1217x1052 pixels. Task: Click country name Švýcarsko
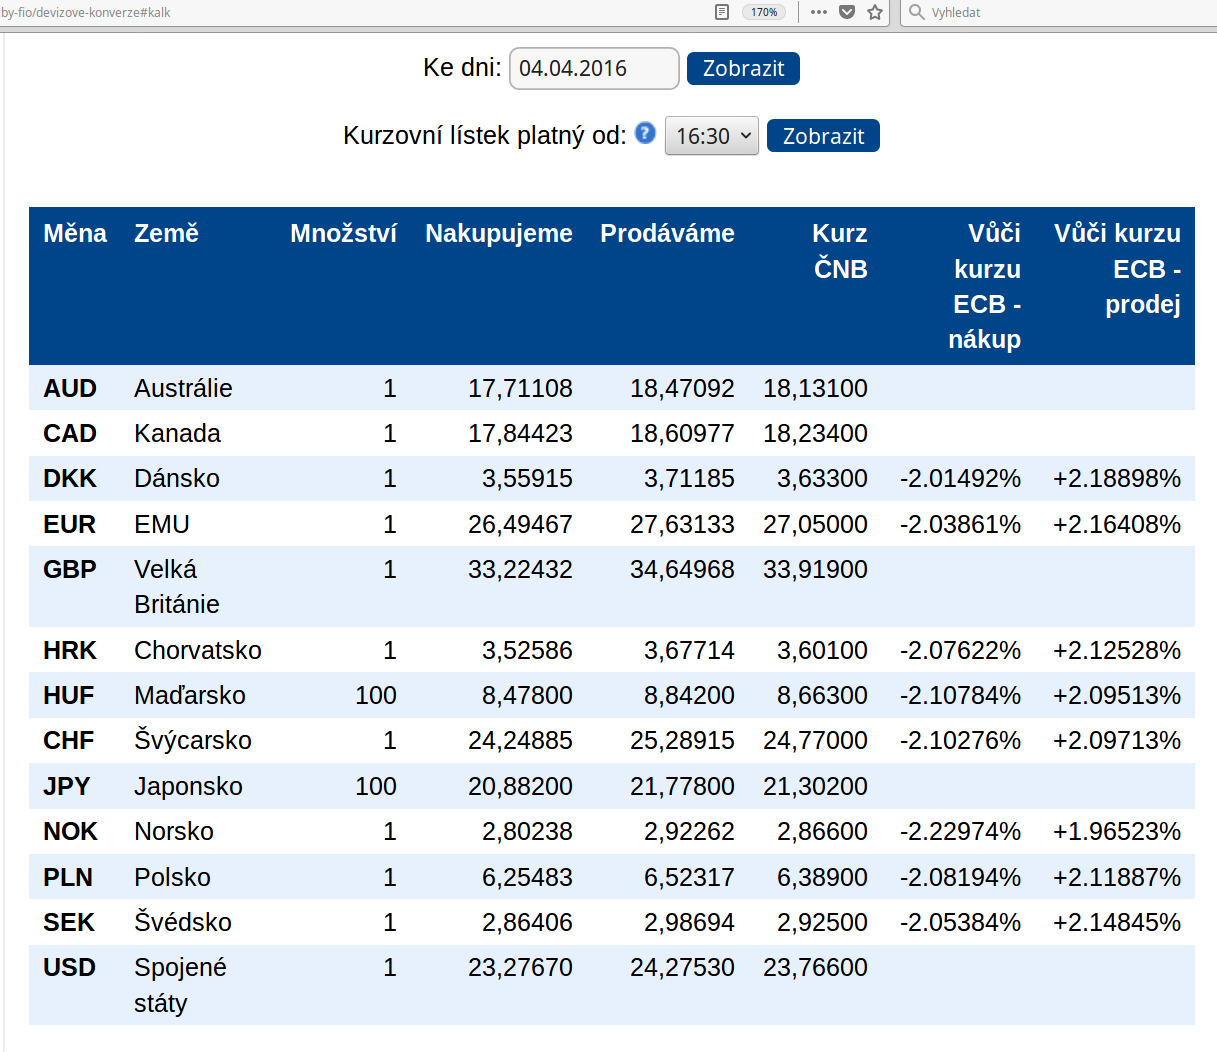[x=193, y=740]
